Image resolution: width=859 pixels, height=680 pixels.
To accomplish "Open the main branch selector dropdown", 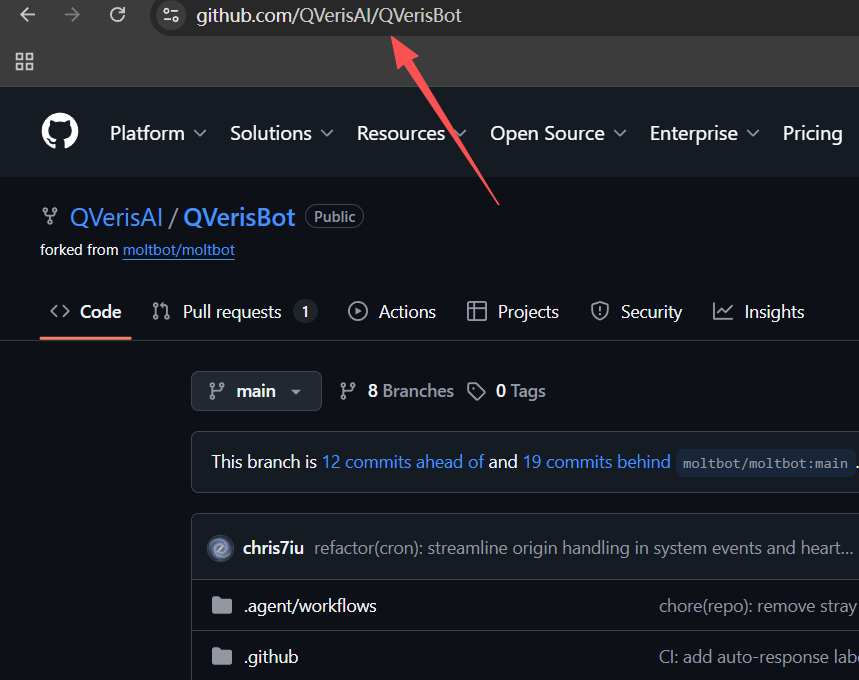I will coord(256,391).
